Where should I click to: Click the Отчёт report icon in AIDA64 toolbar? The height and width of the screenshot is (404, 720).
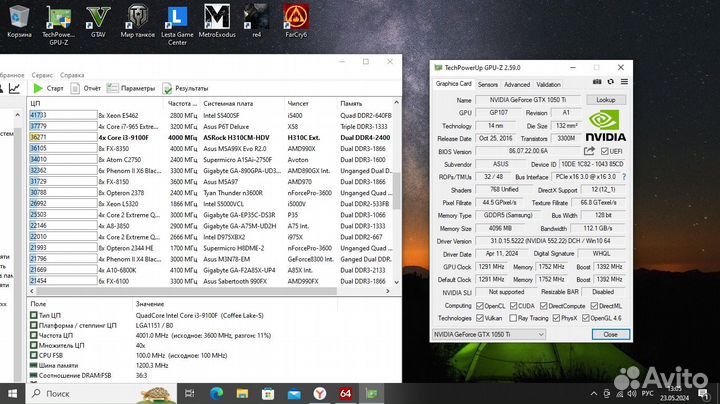point(75,88)
